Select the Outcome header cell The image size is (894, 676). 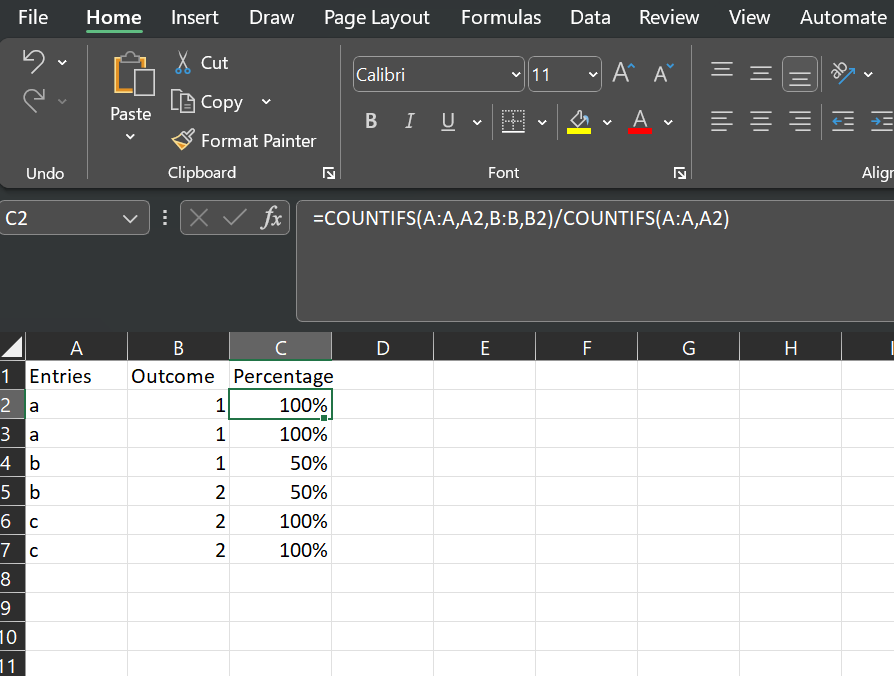(178, 376)
